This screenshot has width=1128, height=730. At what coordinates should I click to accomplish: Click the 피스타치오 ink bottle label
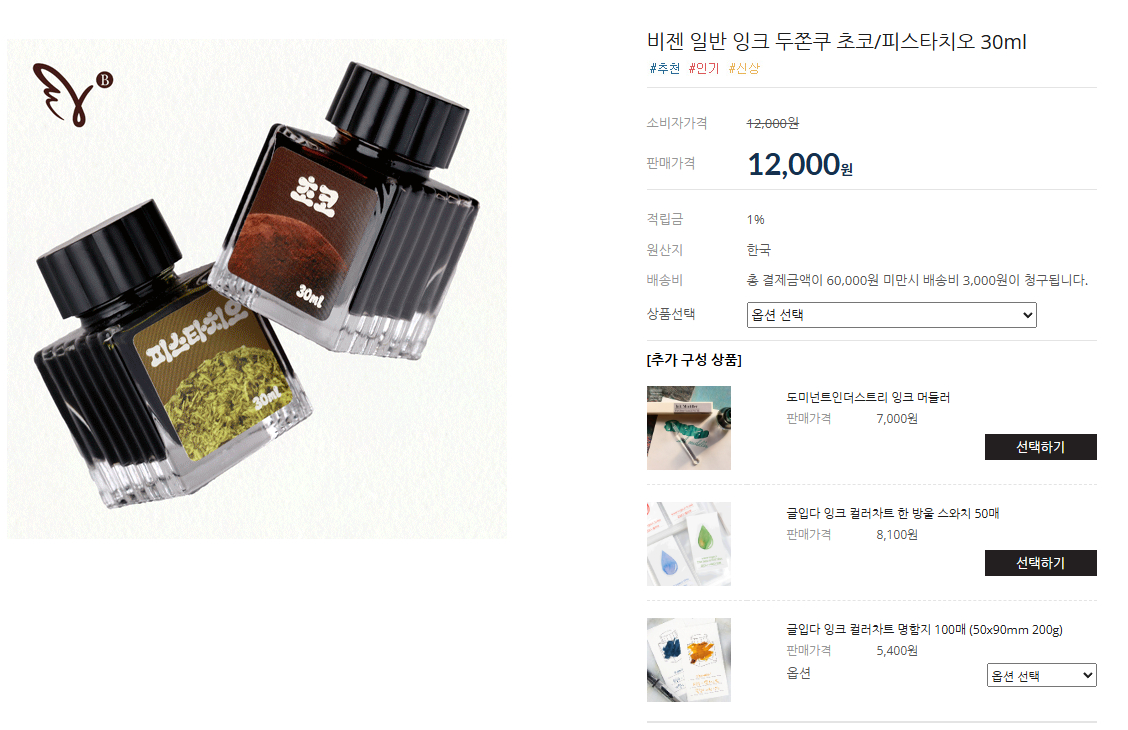[216, 374]
